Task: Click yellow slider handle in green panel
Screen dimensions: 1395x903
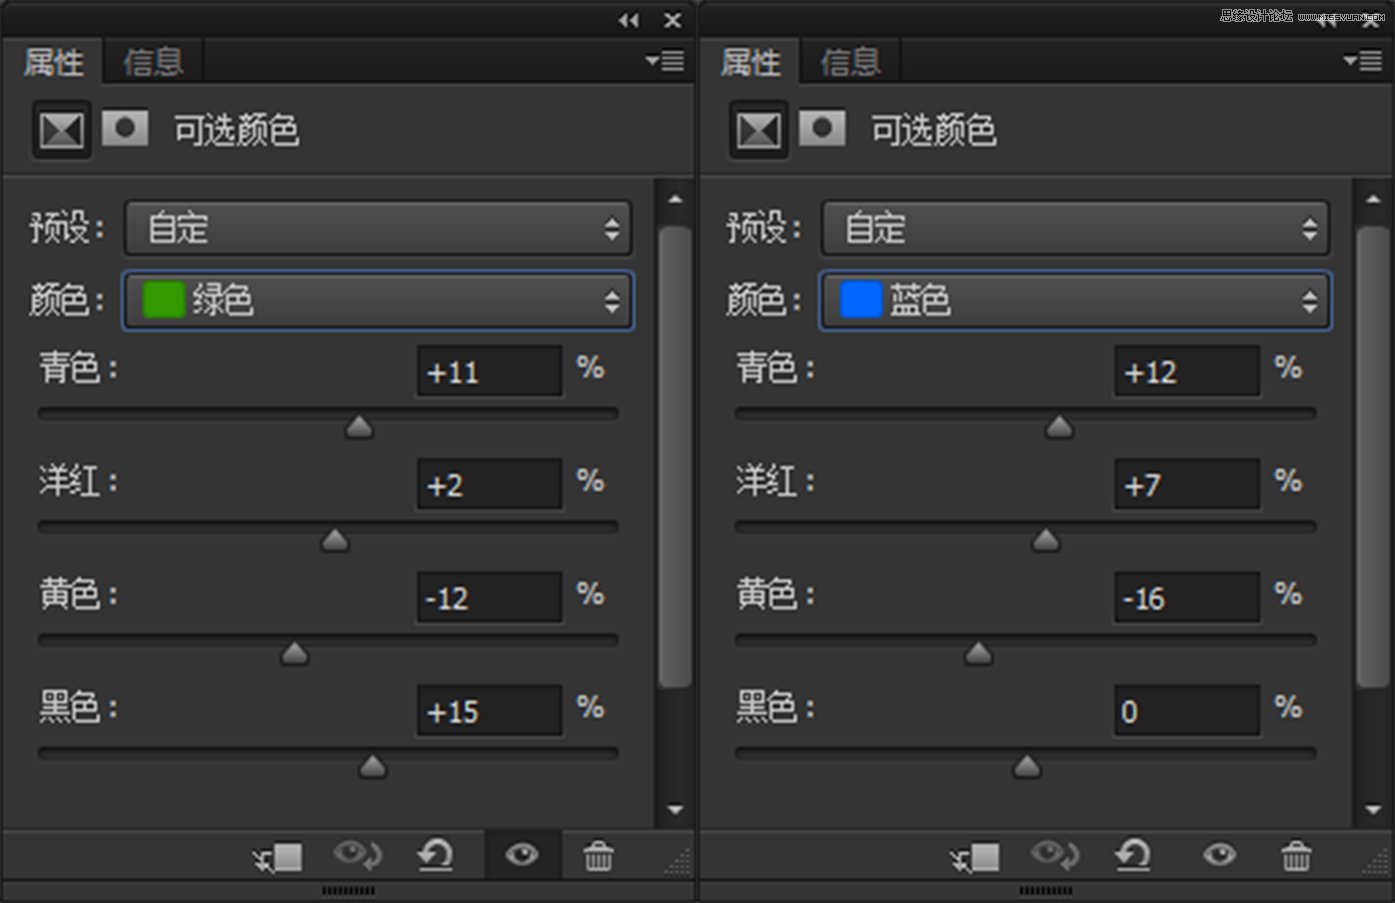Action: tap(294, 654)
